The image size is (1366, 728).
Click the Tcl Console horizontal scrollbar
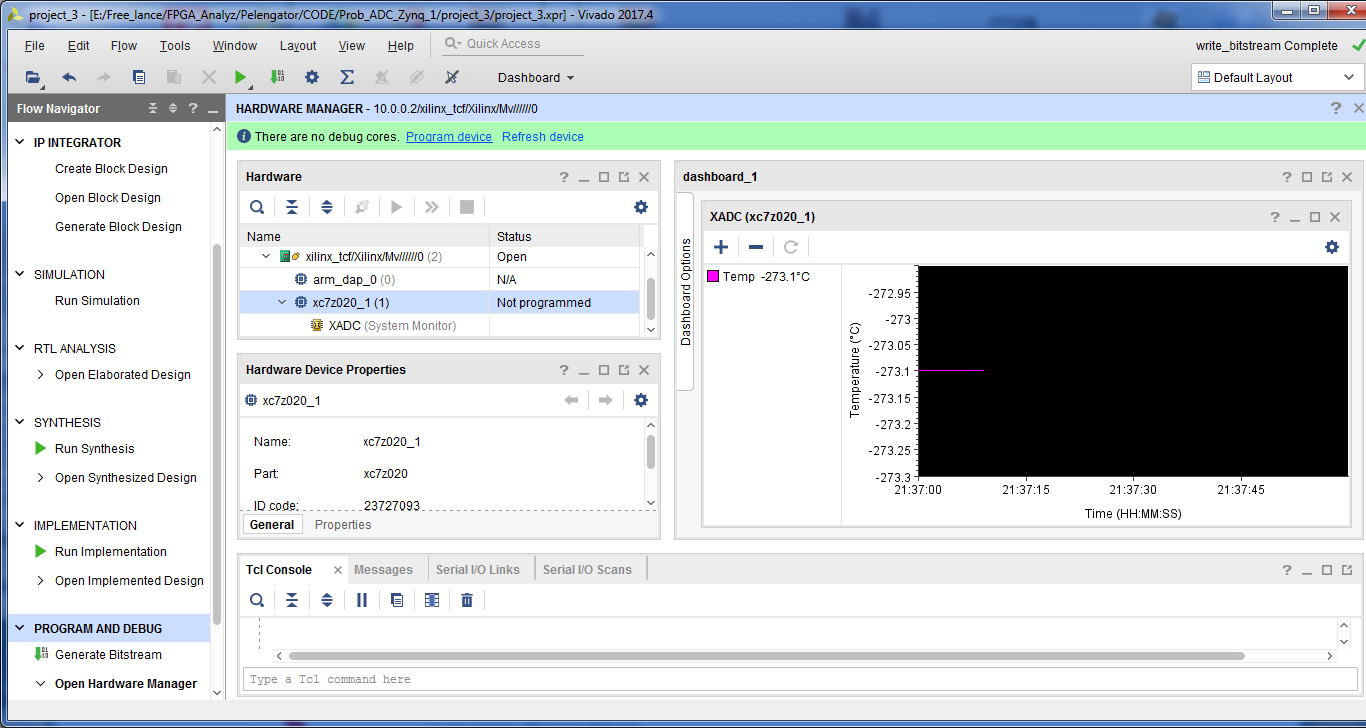766,656
